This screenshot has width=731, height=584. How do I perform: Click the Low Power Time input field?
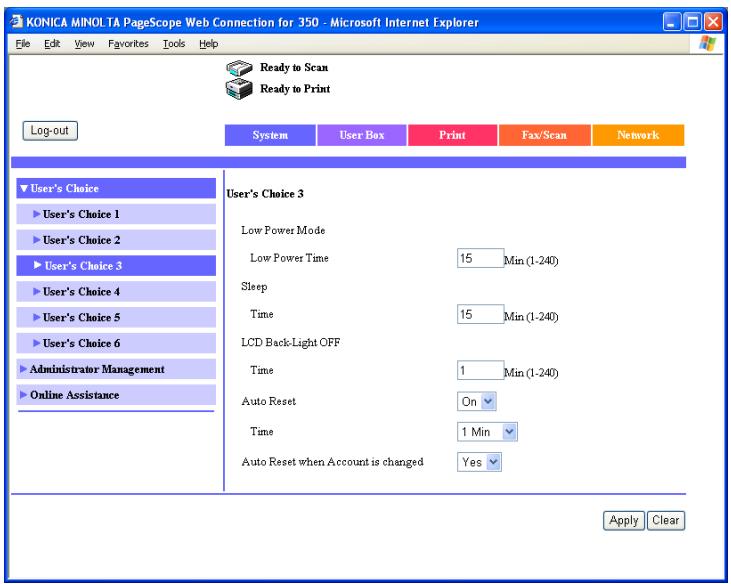click(480, 258)
